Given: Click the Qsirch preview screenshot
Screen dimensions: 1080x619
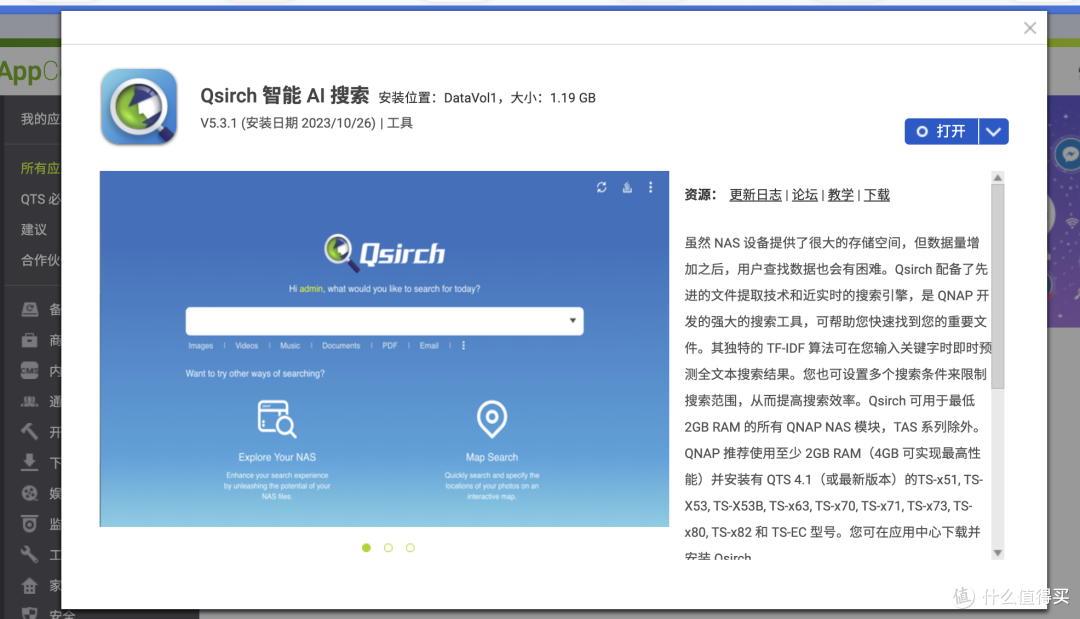Looking at the screenshot, I should pos(384,348).
